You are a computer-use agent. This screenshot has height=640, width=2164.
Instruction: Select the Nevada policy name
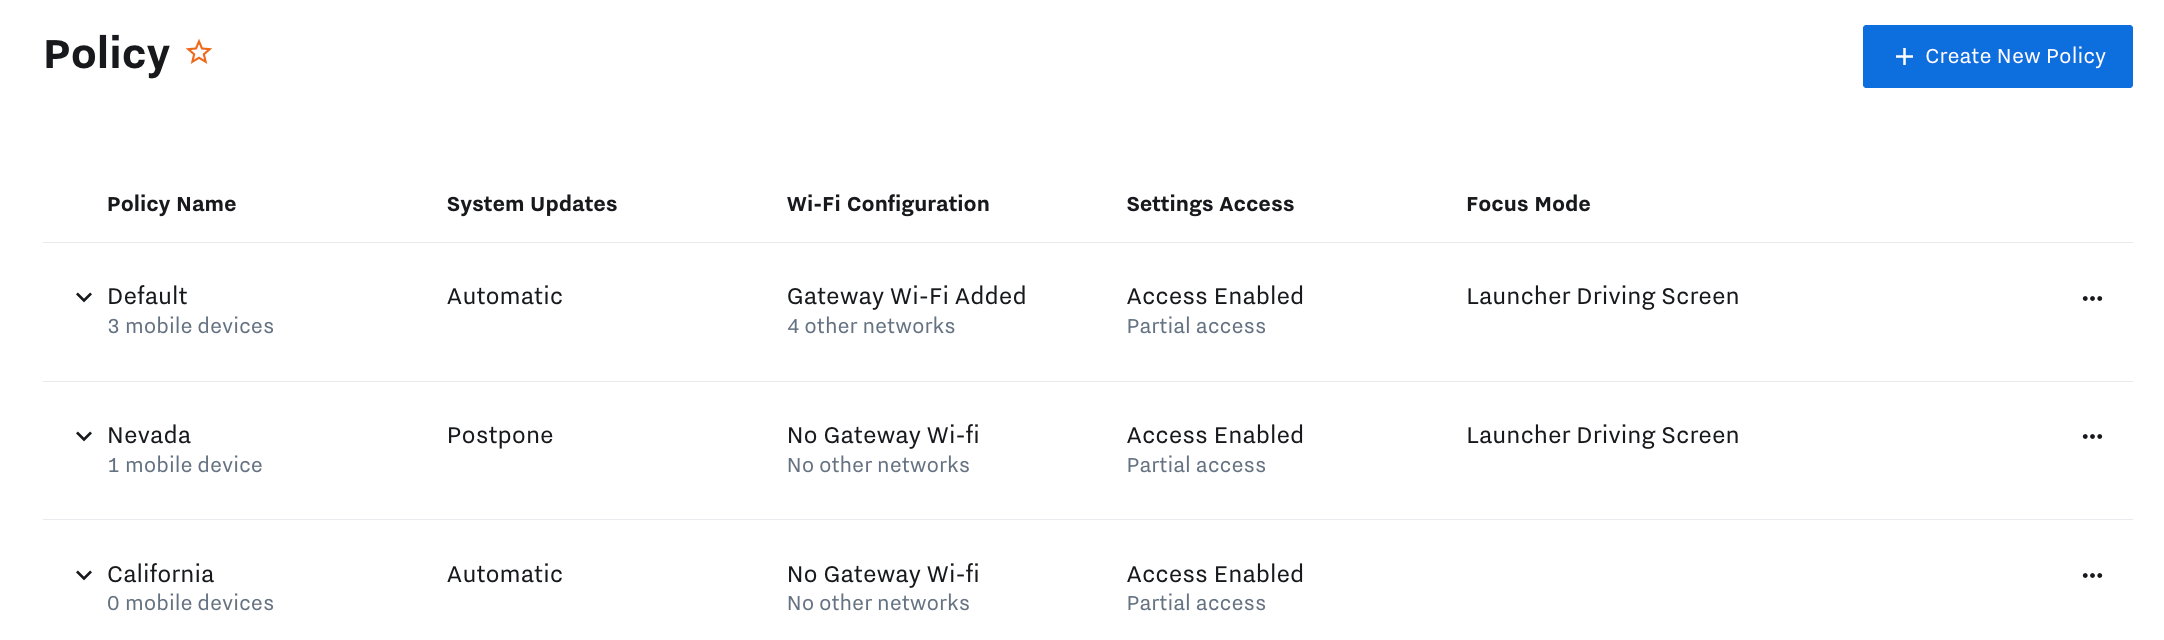click(x=149, y=435)
